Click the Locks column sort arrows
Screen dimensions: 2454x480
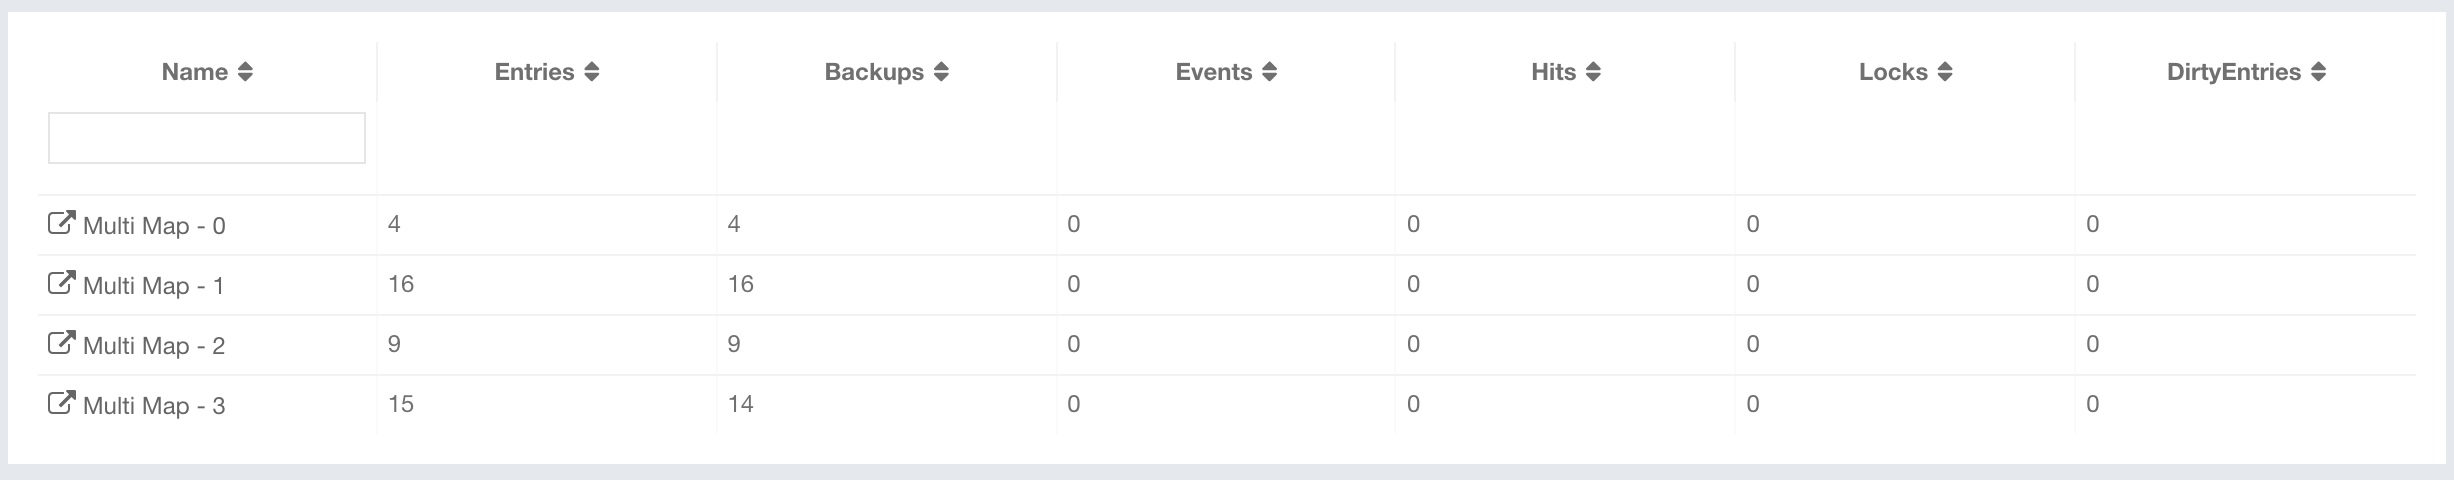pyautogui.click(x=1945, y=72)
